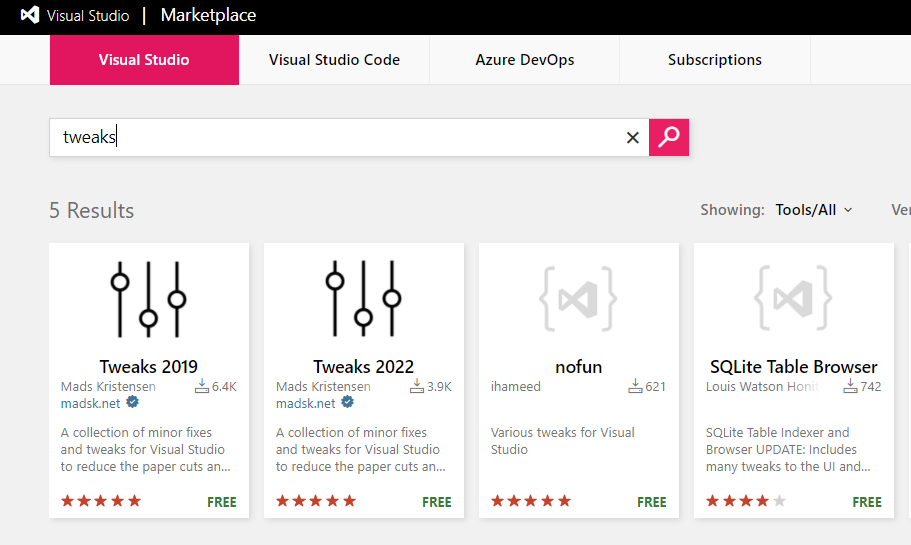
Task: Click download icon beside 3.9K
Action: 417,386
